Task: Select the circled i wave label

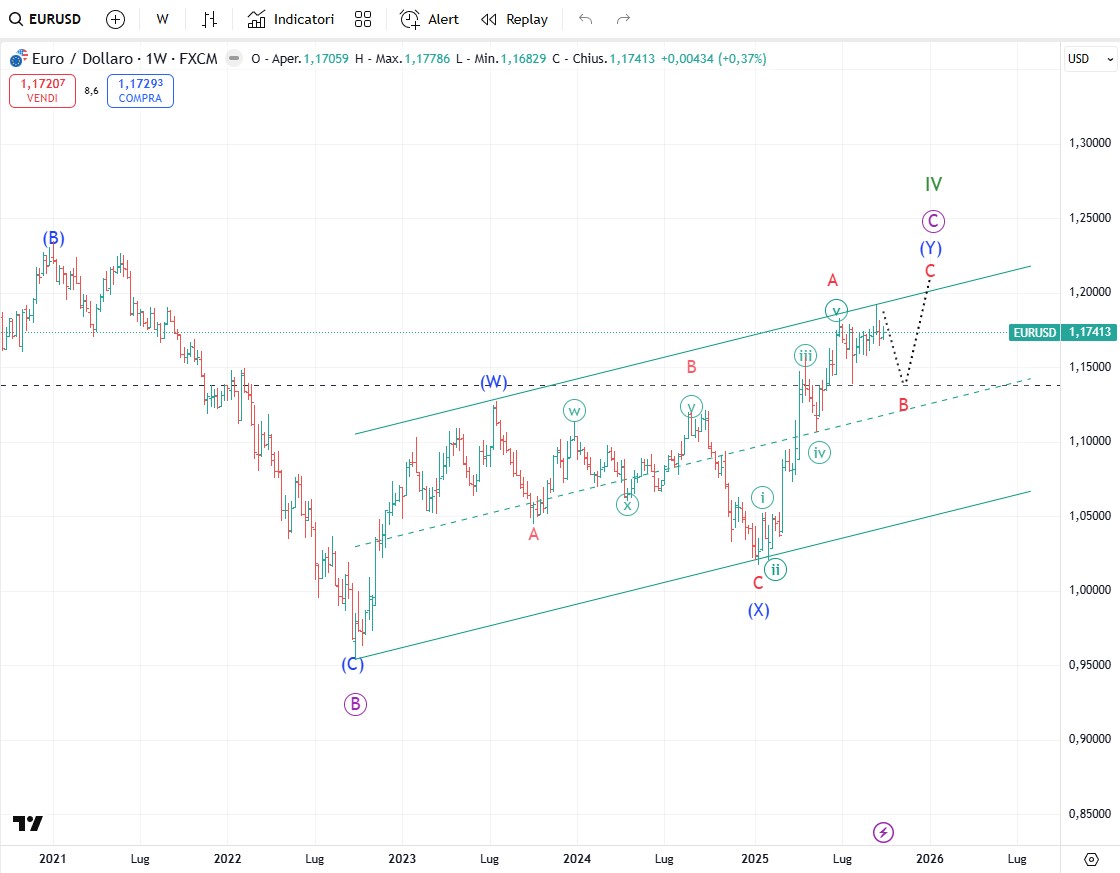Action: pyautogui.click(x=762, y=498)
